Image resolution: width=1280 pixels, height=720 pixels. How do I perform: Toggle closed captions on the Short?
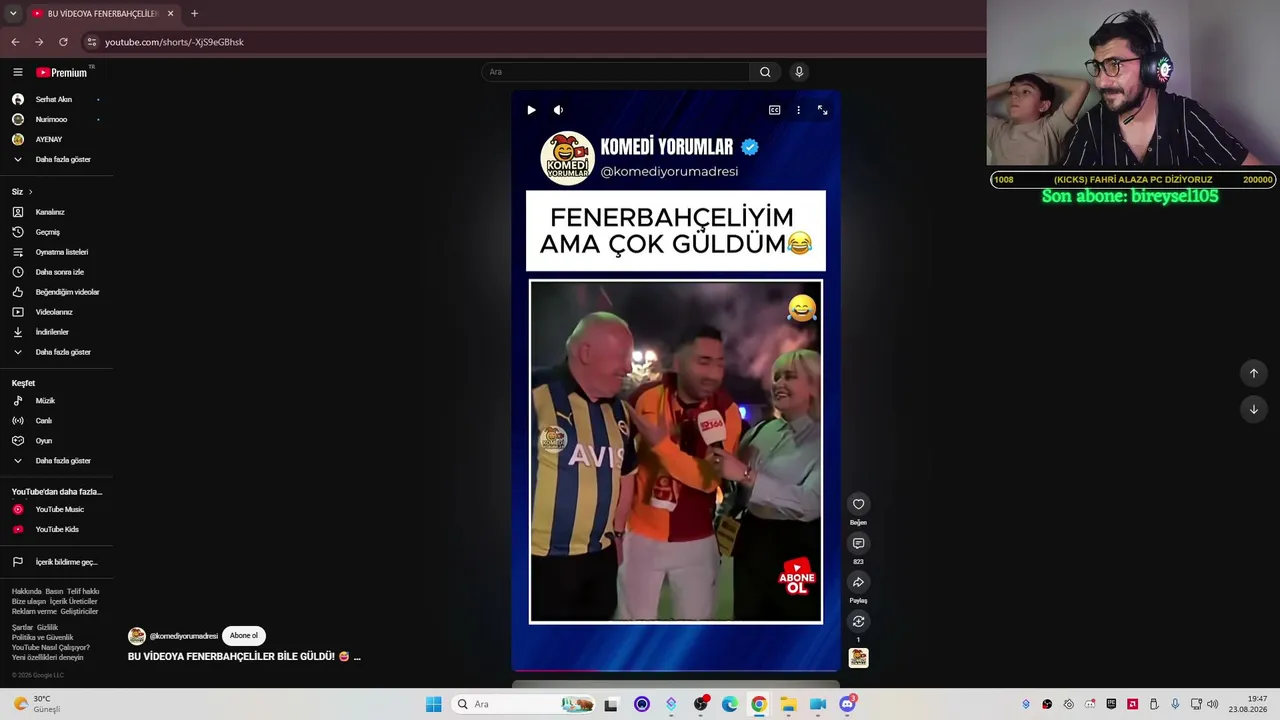[x=774, y=110]
